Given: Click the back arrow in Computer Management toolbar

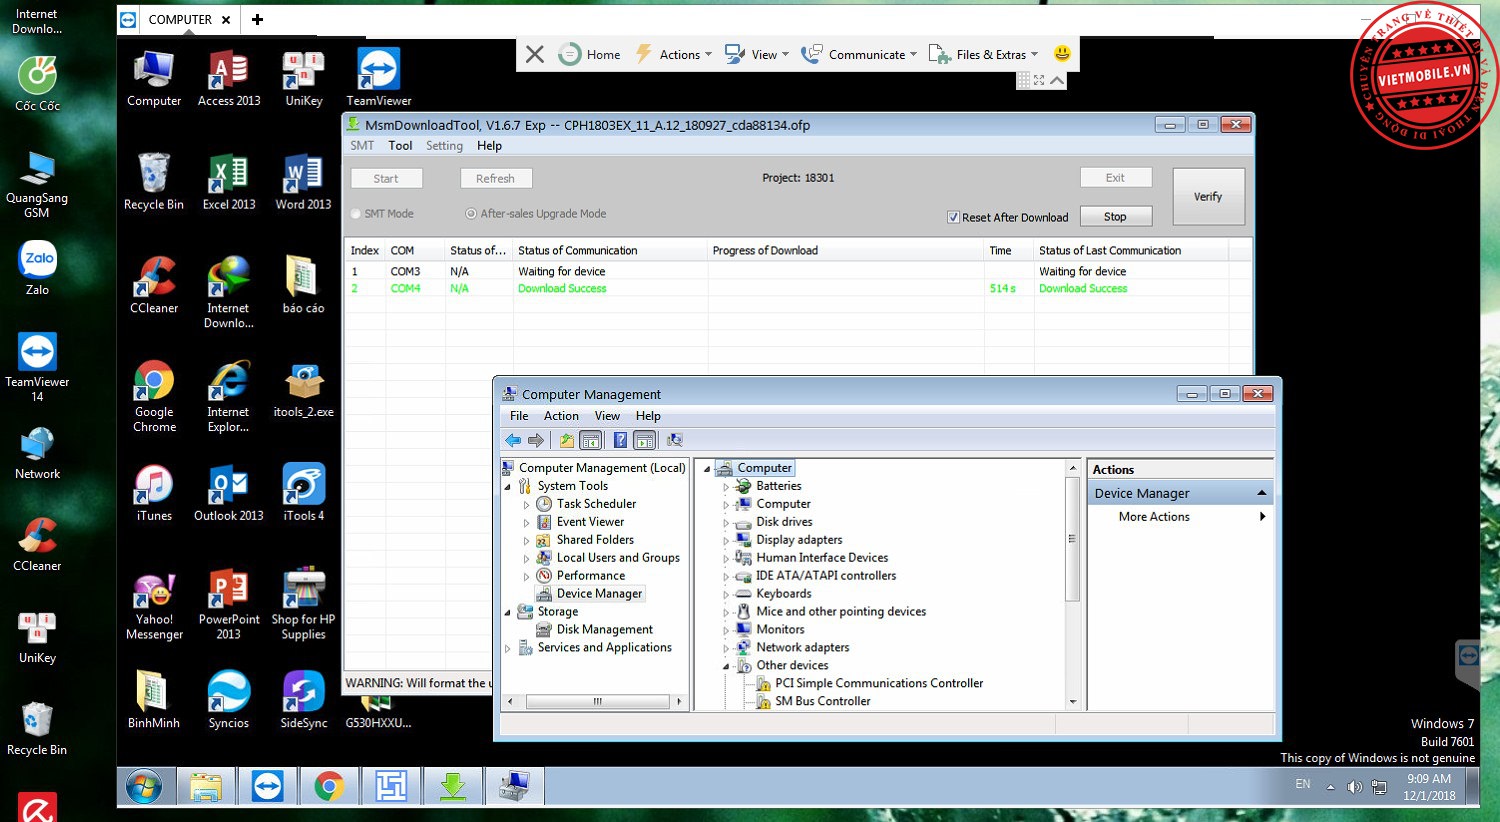Looking at the screenshot, I should tap(513, 440).
